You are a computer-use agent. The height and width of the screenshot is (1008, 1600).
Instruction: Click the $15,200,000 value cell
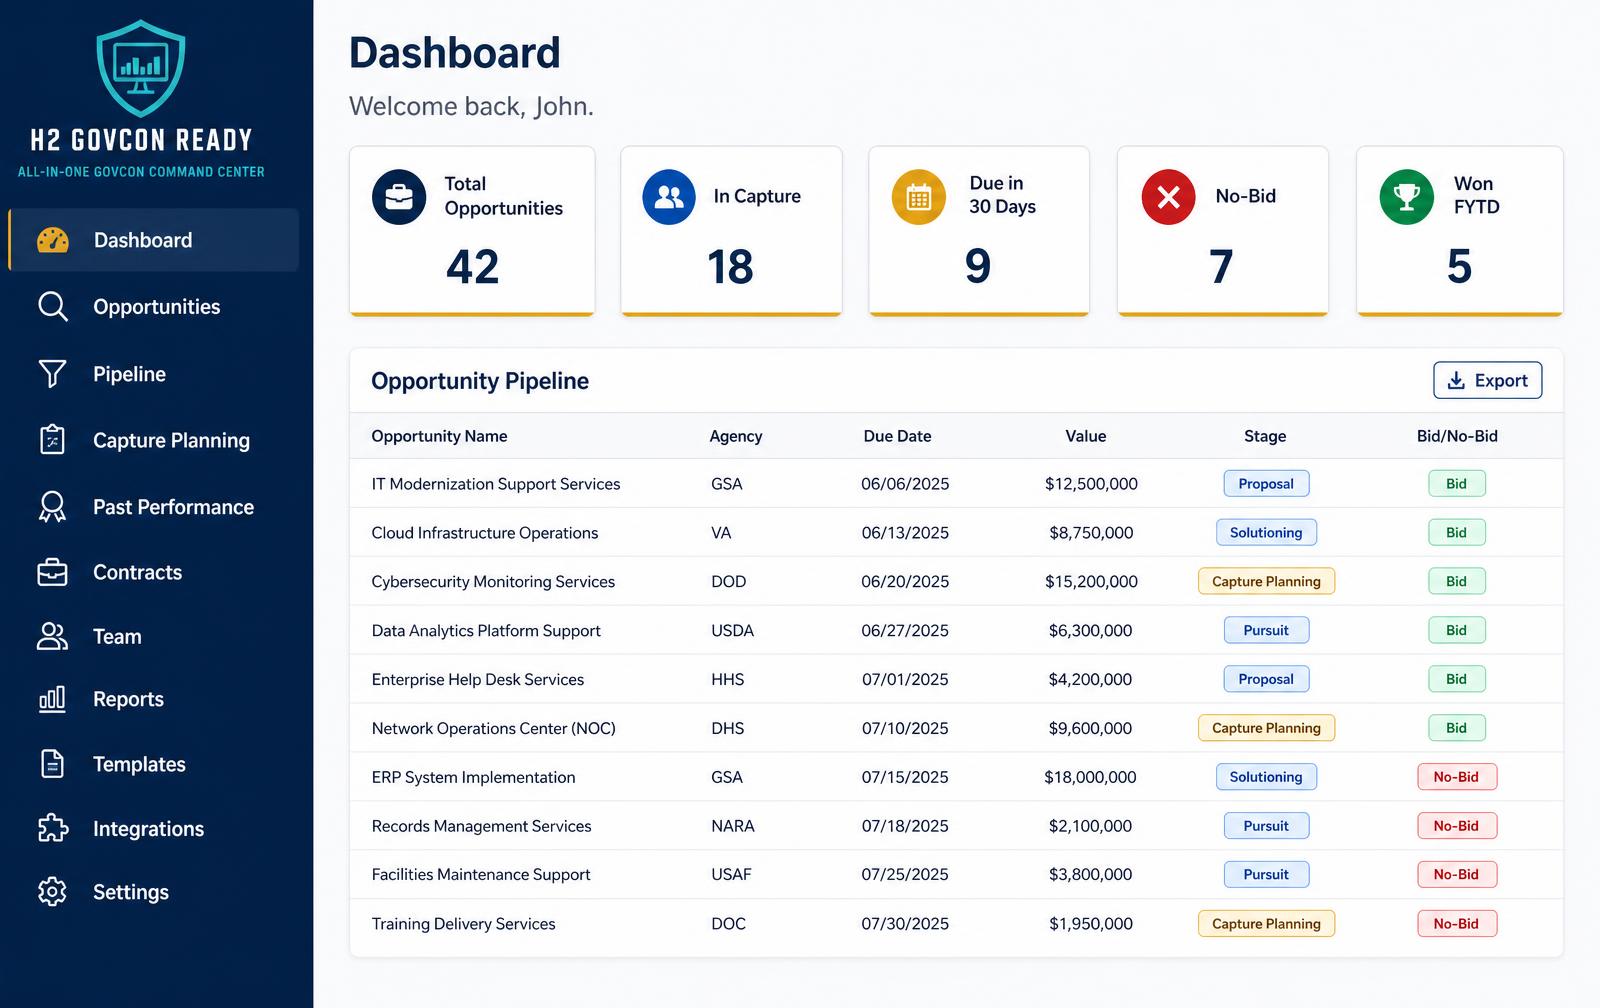(1091, 582)
